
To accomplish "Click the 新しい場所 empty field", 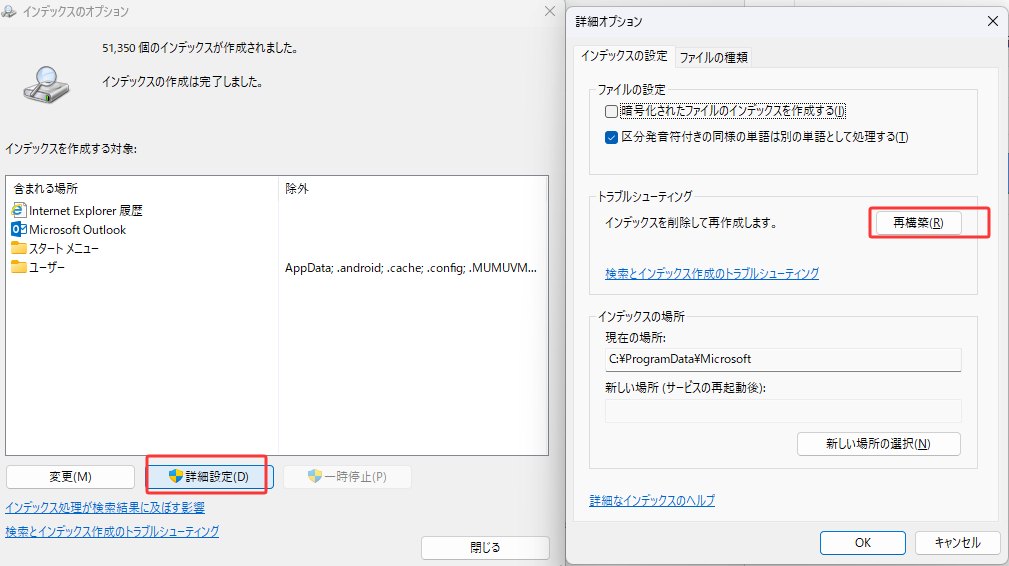I will pyautogui.click(x=783, y=410).
